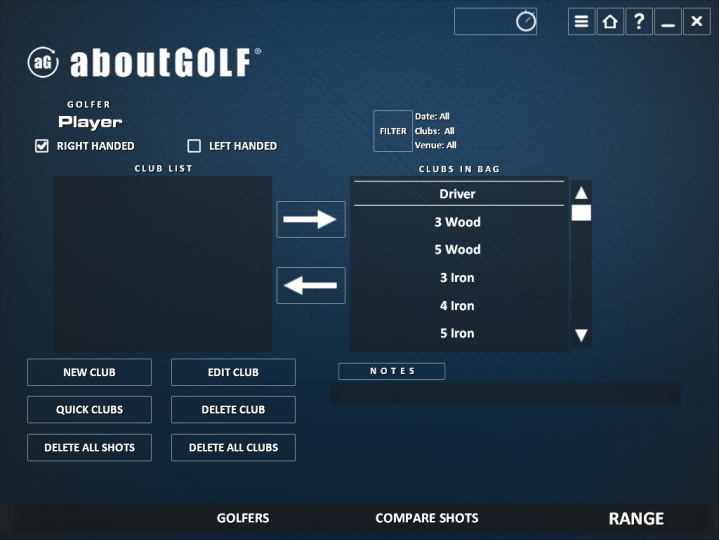The image size is (719, 540).
Task: Click the Venue: All filter text
Action: 436,145
